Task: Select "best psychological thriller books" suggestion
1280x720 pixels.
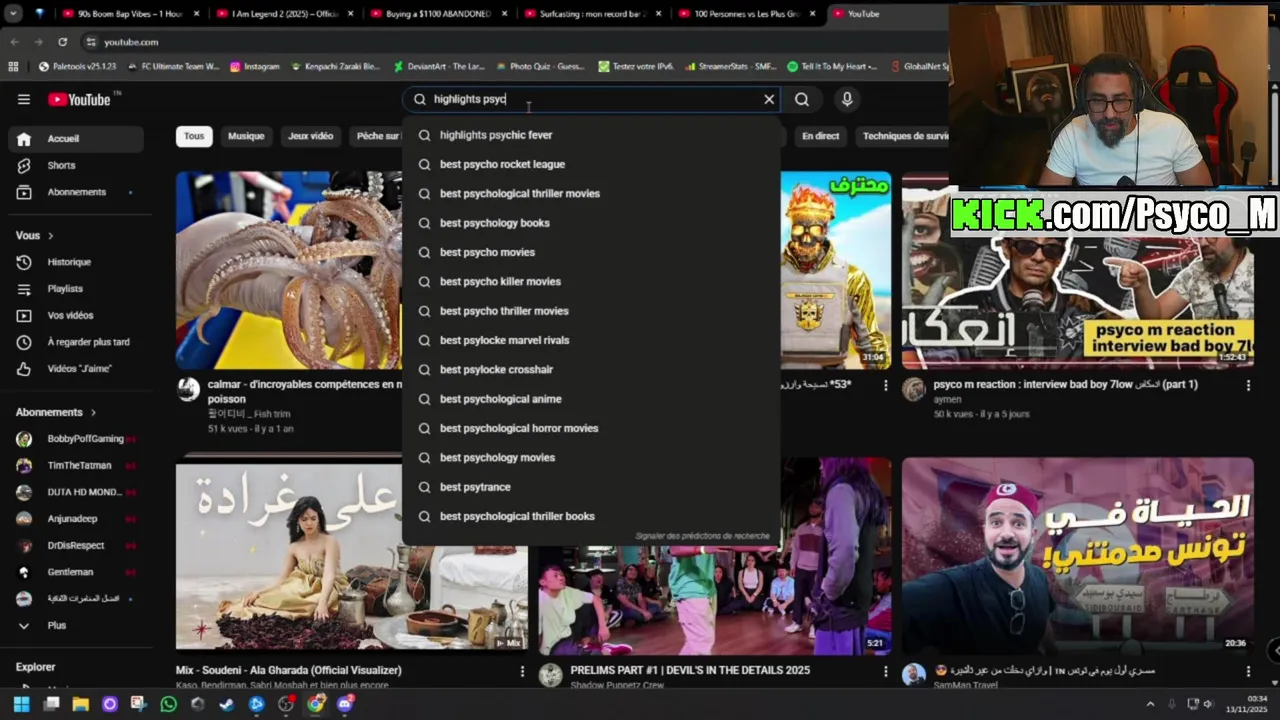Action: pyautogui.click(x=591, y=516)
